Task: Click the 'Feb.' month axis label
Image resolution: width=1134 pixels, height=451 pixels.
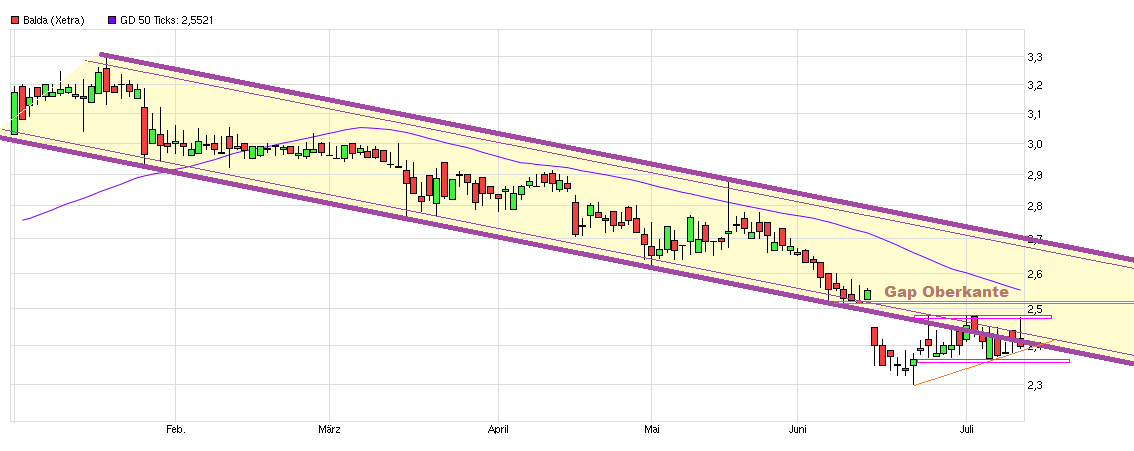Action: coord(176,429)
